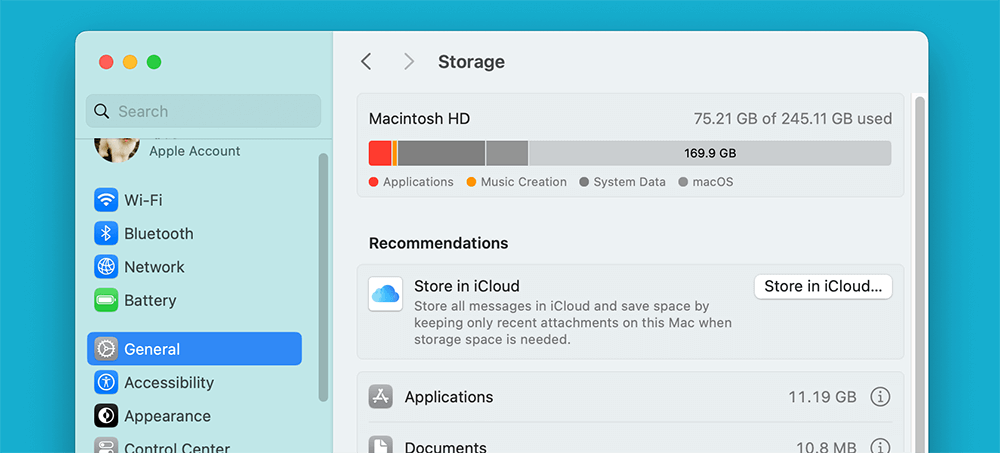
Task: Click the 10.8 MB Documents size value
Action: tap(826, 446)
